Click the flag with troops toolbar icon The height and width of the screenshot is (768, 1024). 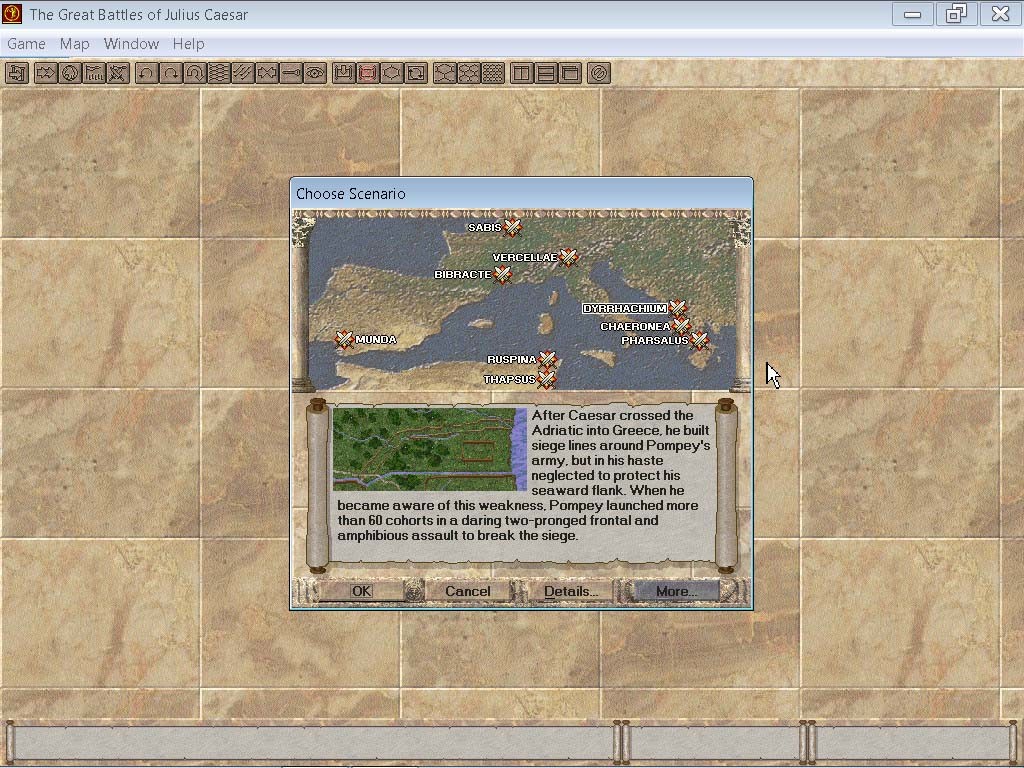pos(94,73)
